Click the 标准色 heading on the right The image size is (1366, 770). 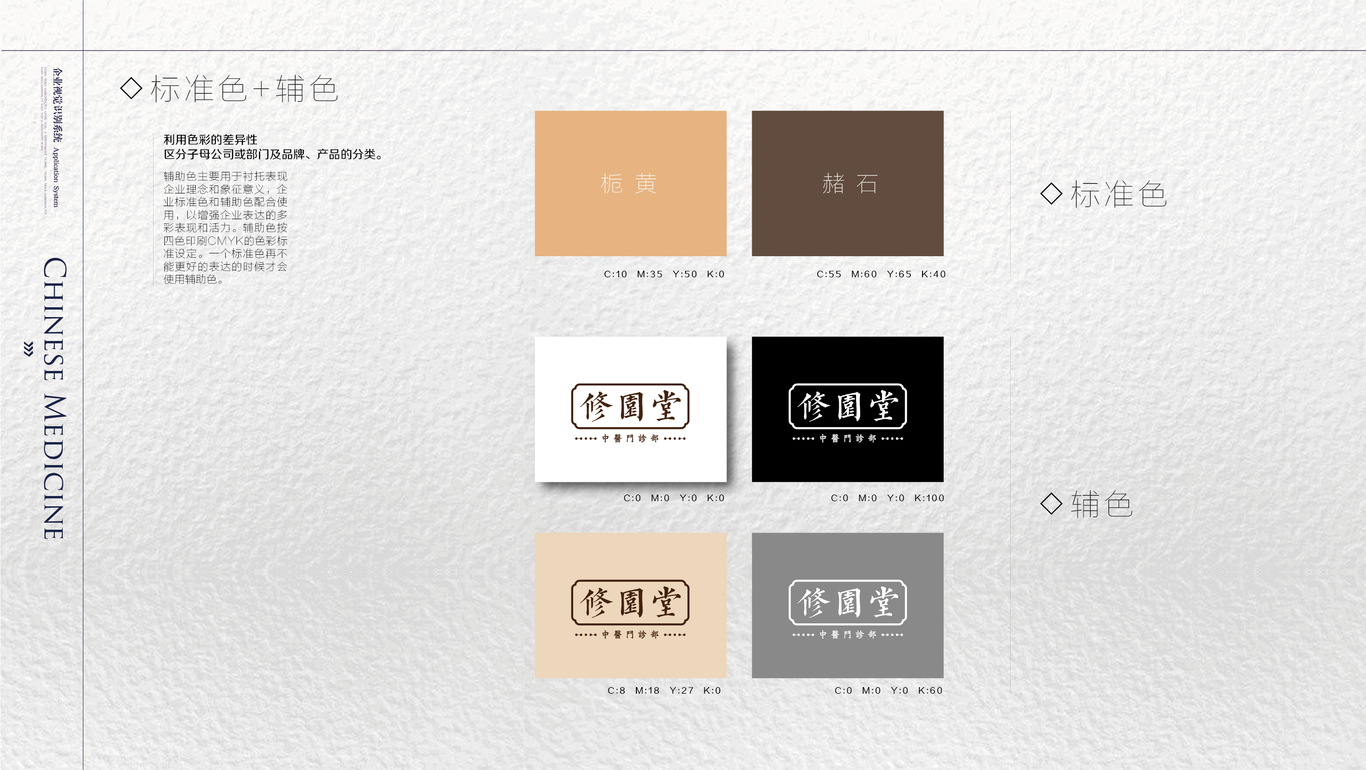click(1119, 193)
